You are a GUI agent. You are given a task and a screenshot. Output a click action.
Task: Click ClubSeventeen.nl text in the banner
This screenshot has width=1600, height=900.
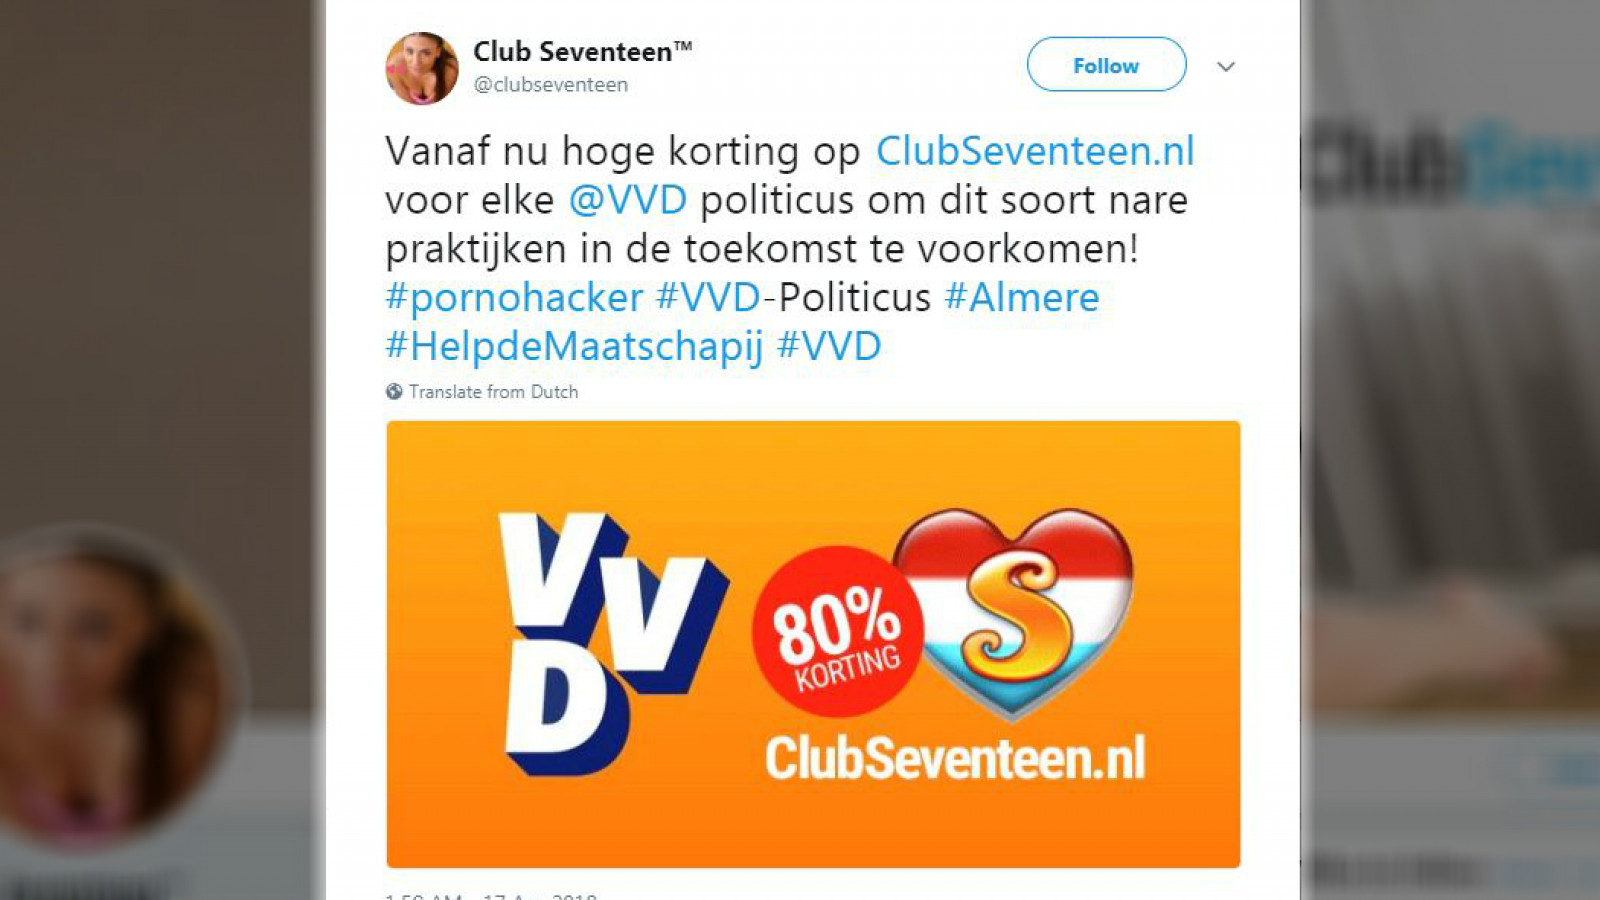pos(956,759)
